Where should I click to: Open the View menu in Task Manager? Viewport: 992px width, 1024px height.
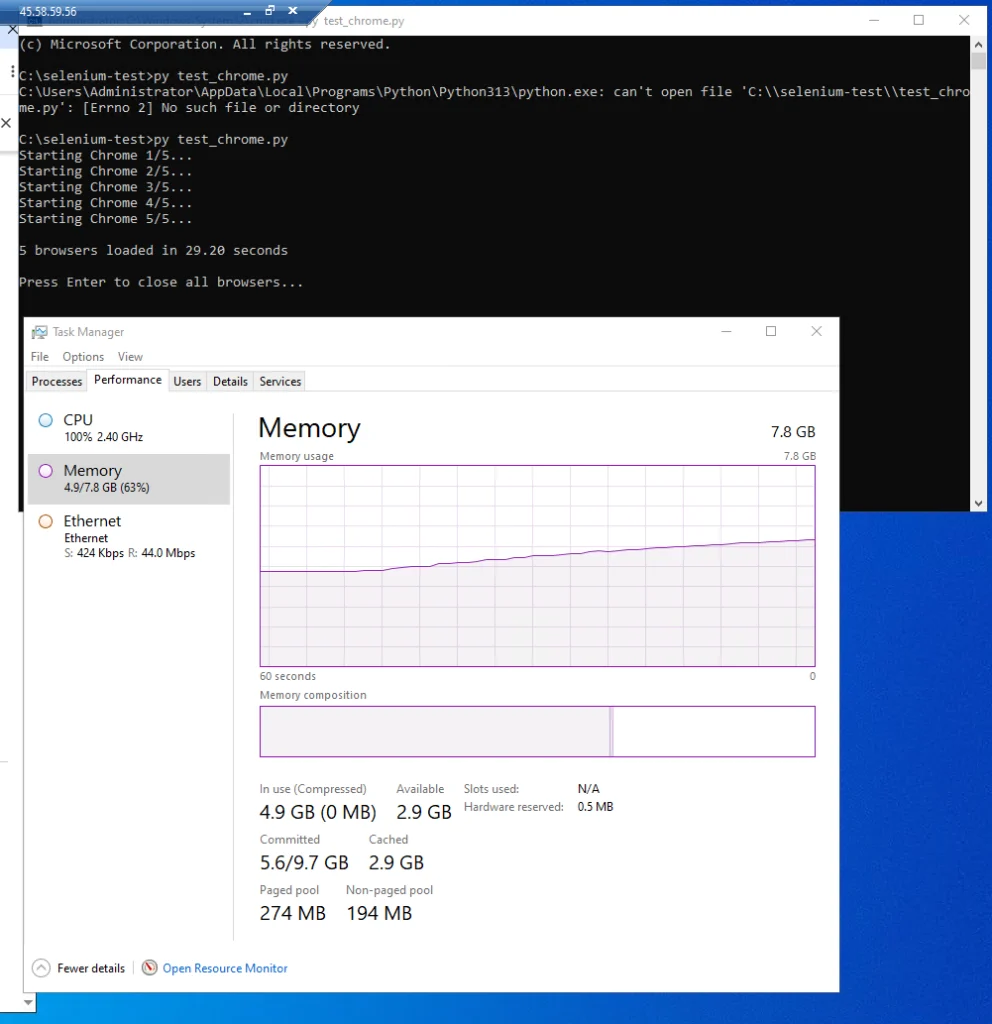coord(130,357)
